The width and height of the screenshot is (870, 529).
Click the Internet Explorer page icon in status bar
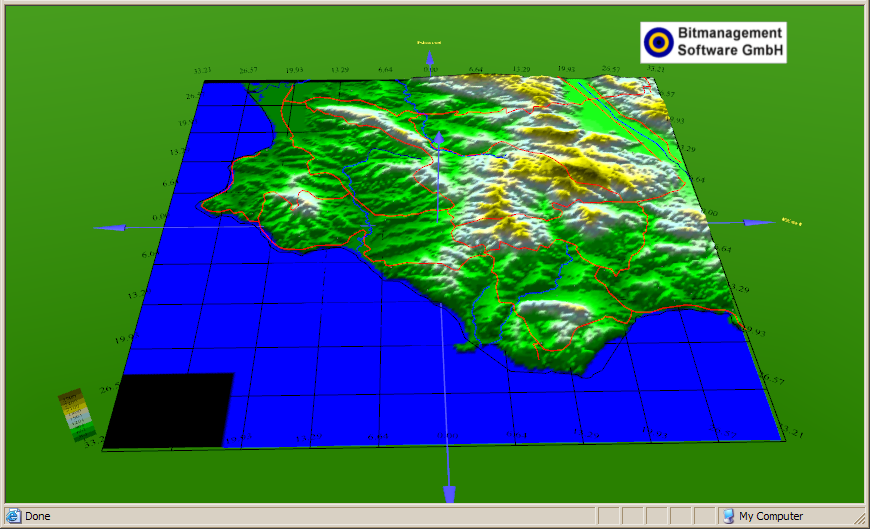[13, 516]
